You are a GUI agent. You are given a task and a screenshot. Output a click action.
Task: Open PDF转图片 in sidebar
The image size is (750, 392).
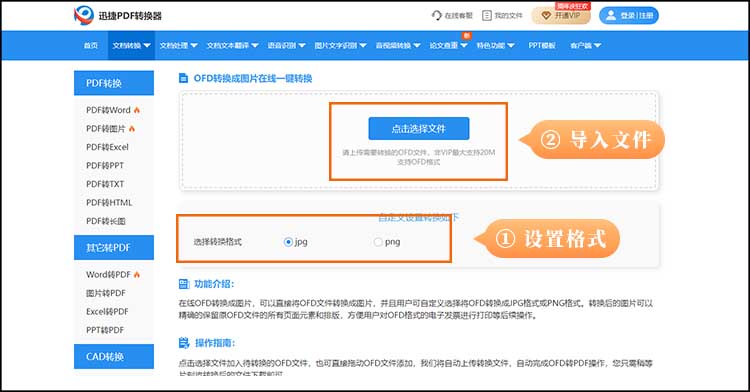(x=105, y=129)
